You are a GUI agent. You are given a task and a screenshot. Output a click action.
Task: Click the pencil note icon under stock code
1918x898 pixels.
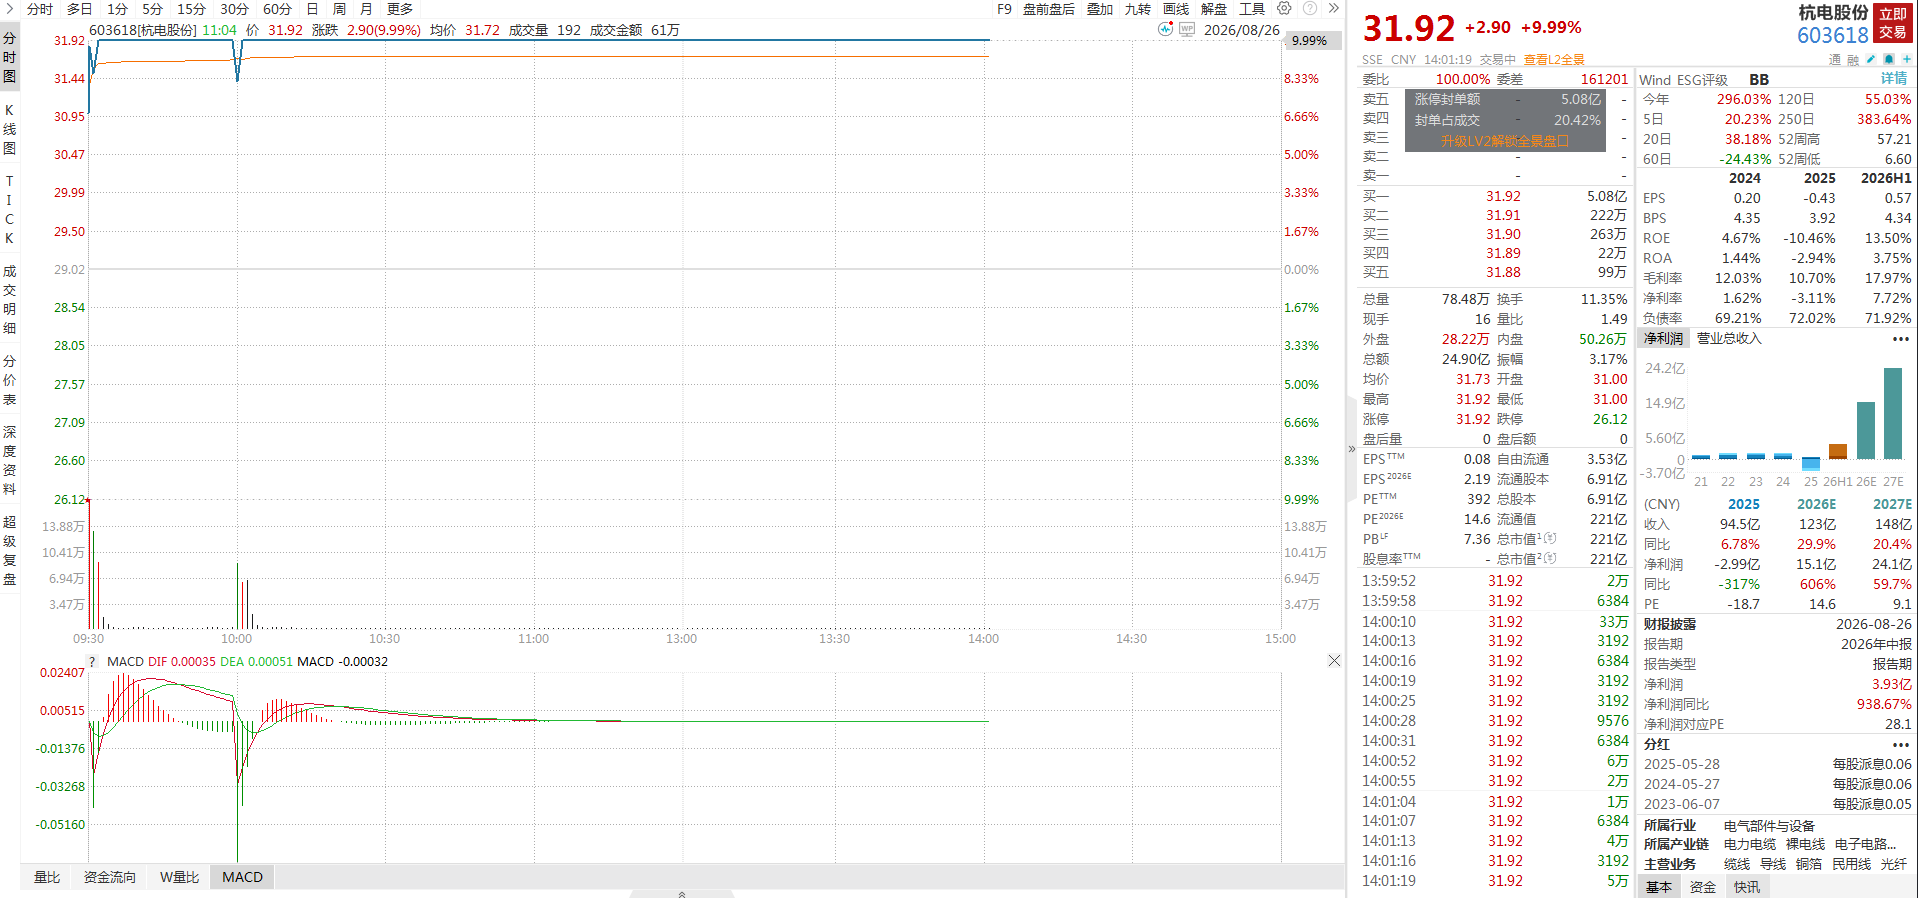1871,59
